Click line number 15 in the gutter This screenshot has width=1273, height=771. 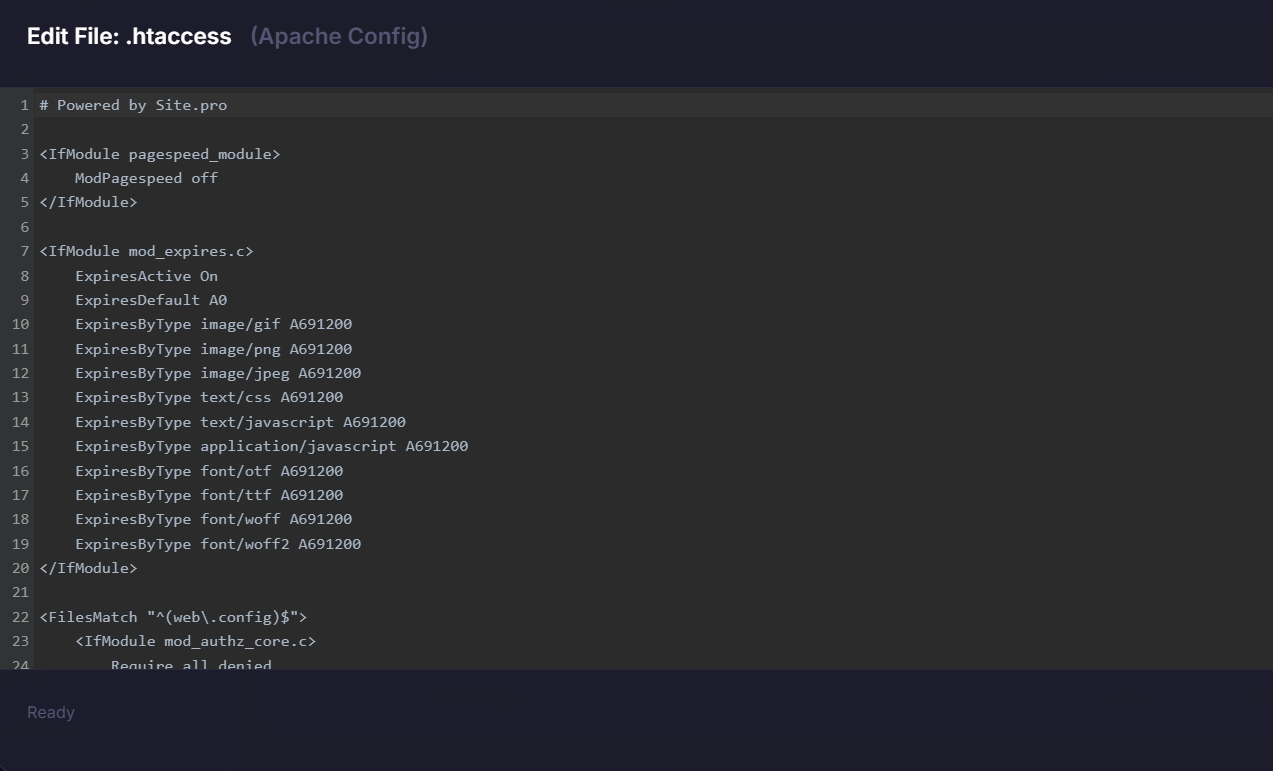coord(20,446)
